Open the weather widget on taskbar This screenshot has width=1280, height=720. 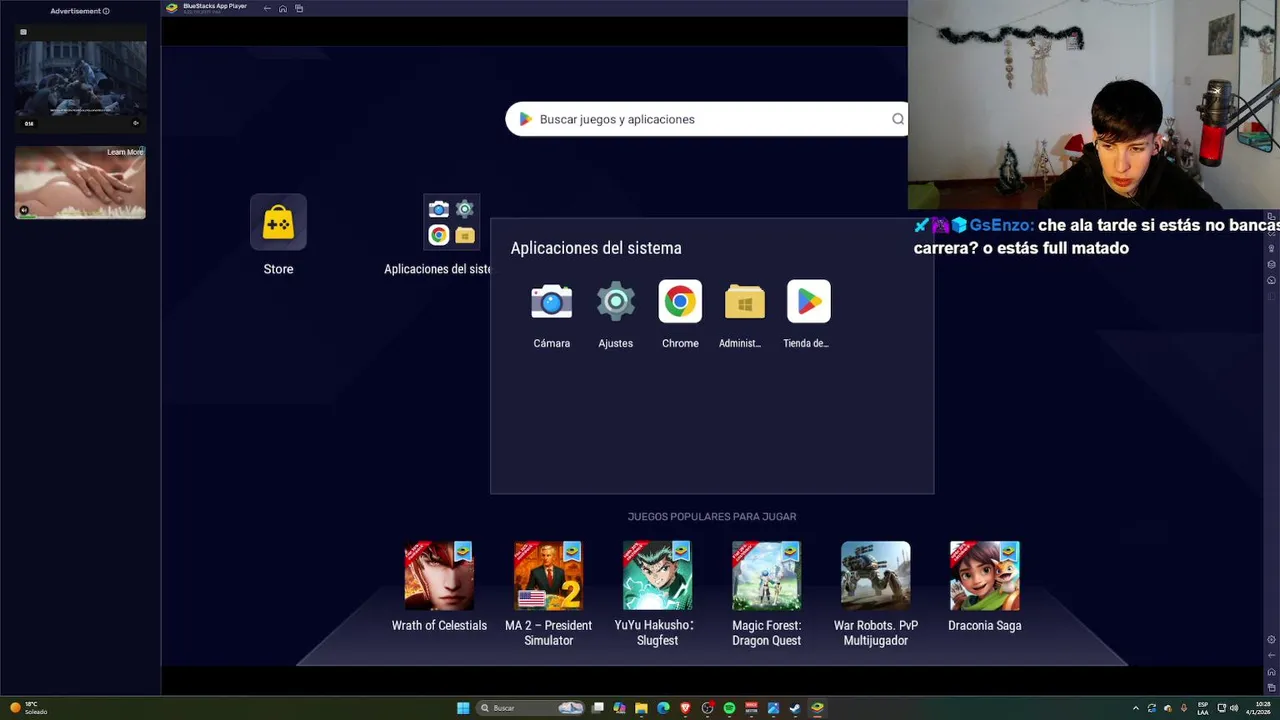pyautogui.click(x=30, y=708)
